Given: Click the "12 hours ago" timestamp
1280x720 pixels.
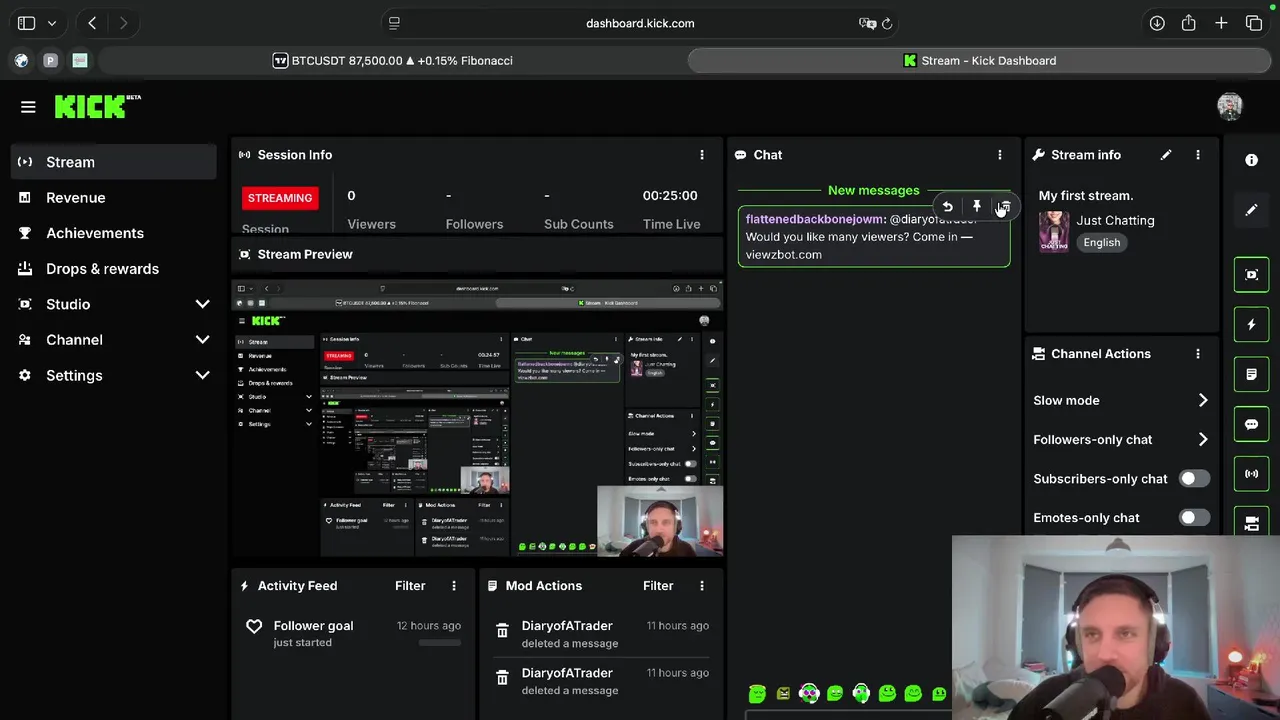Looking at the screenshot, I should pos(429,626).
